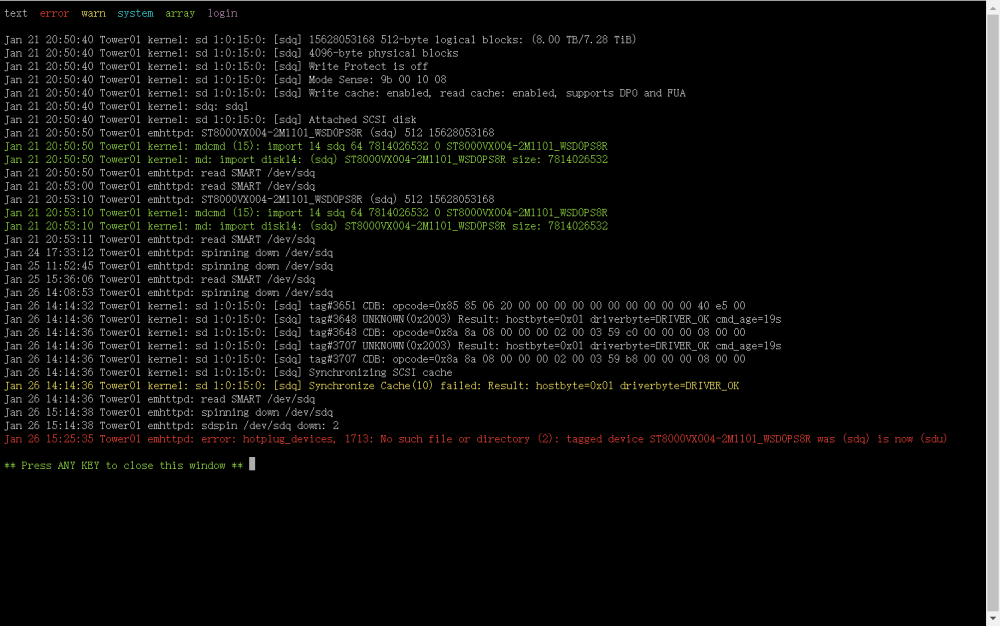This screenshot has height=626, width=1000.
Task: Click the Jan 21 20:53:11 read SMART line
Action: (159, 239)
